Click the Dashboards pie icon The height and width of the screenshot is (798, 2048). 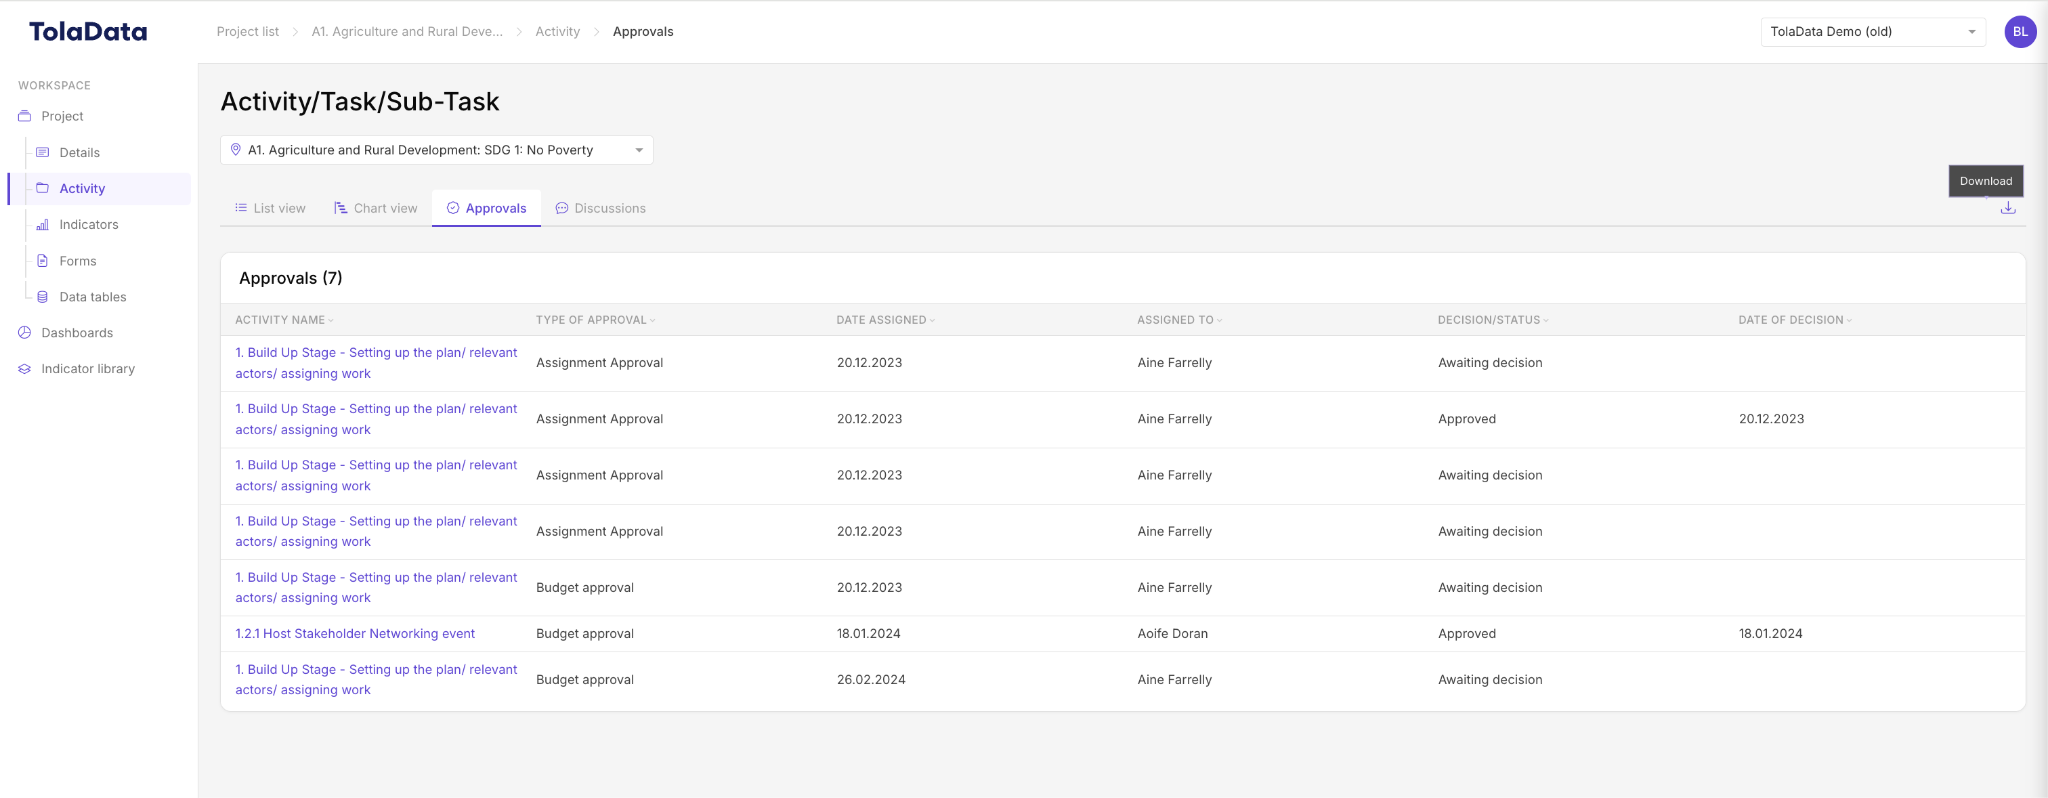[25, 333]
